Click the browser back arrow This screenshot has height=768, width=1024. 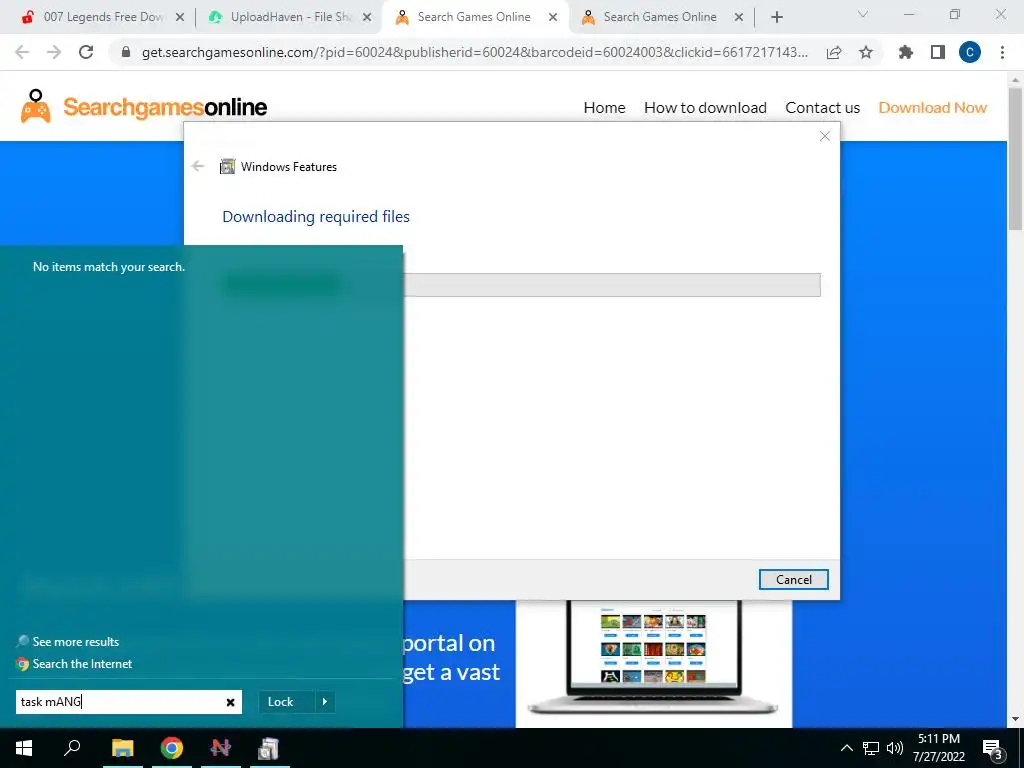click(22, 52)
